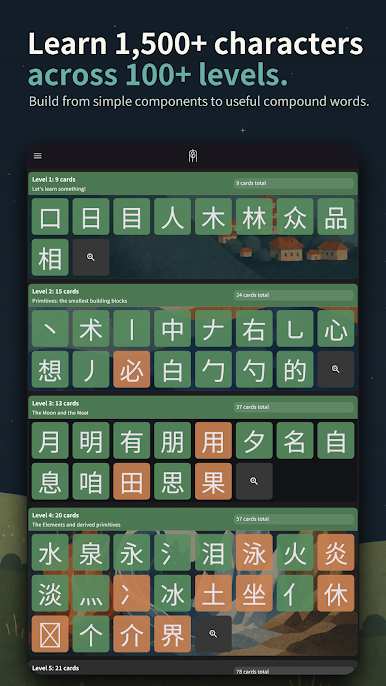
Task: Tap the 思 character card
Action: pyautogui.click(x=172, y=481)
